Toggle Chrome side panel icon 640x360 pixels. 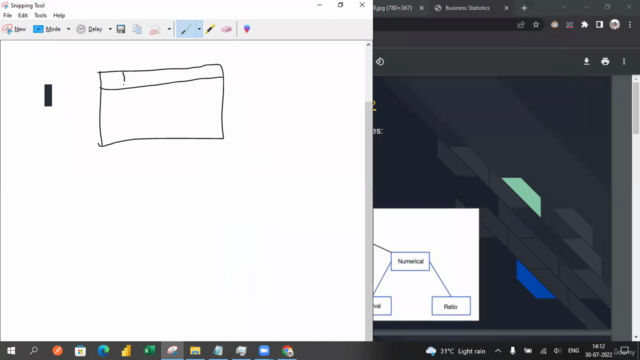600,25
